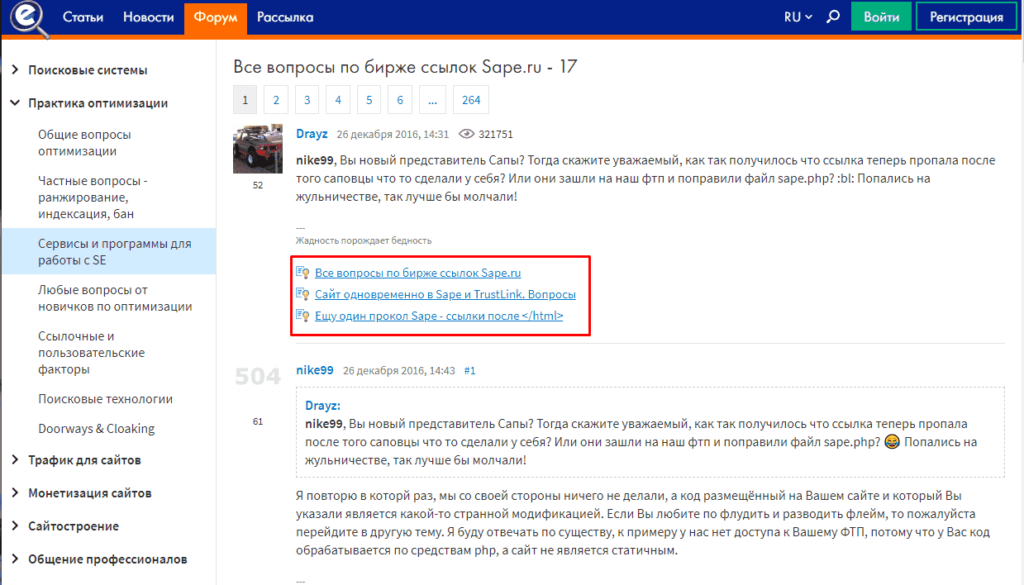This screenshot has width=1024, height=585.
Task: Open the search magnifier in header
Action: point(833,17)
